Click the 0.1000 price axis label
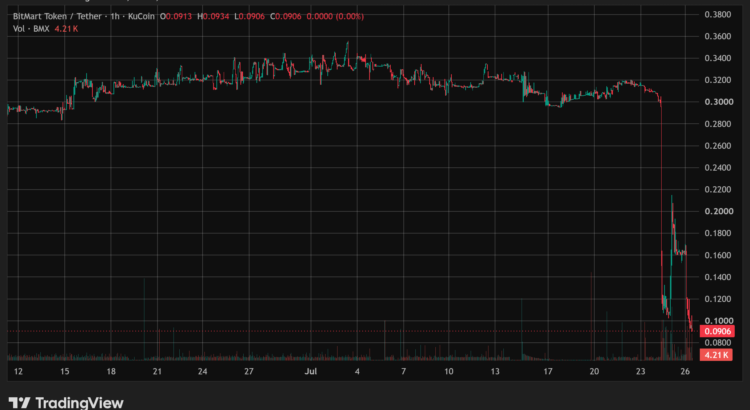 pyautogui.click(x=717, y=321)
